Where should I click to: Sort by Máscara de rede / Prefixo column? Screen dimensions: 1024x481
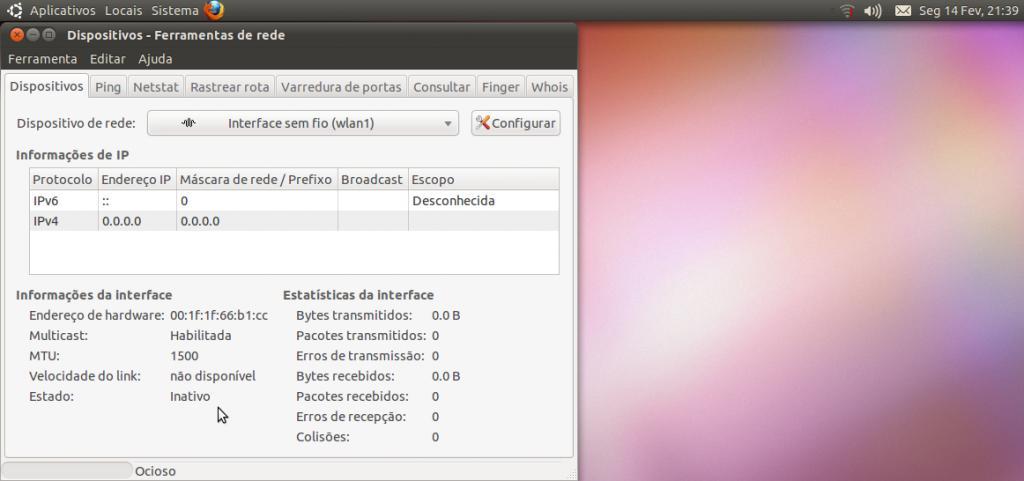pos(257,179)
